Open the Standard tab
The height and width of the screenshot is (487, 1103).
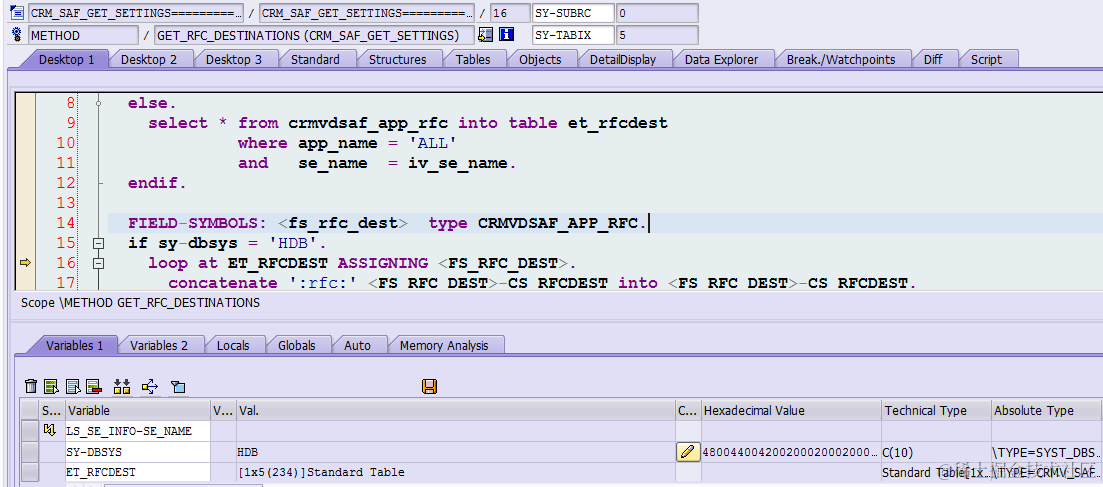(x=315, y=59)
